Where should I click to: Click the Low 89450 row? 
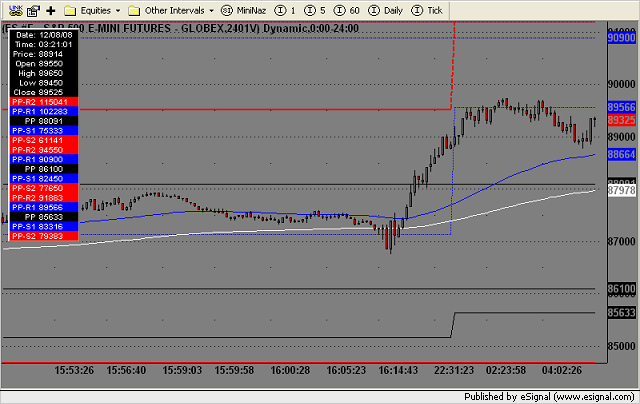coord(44,83)
